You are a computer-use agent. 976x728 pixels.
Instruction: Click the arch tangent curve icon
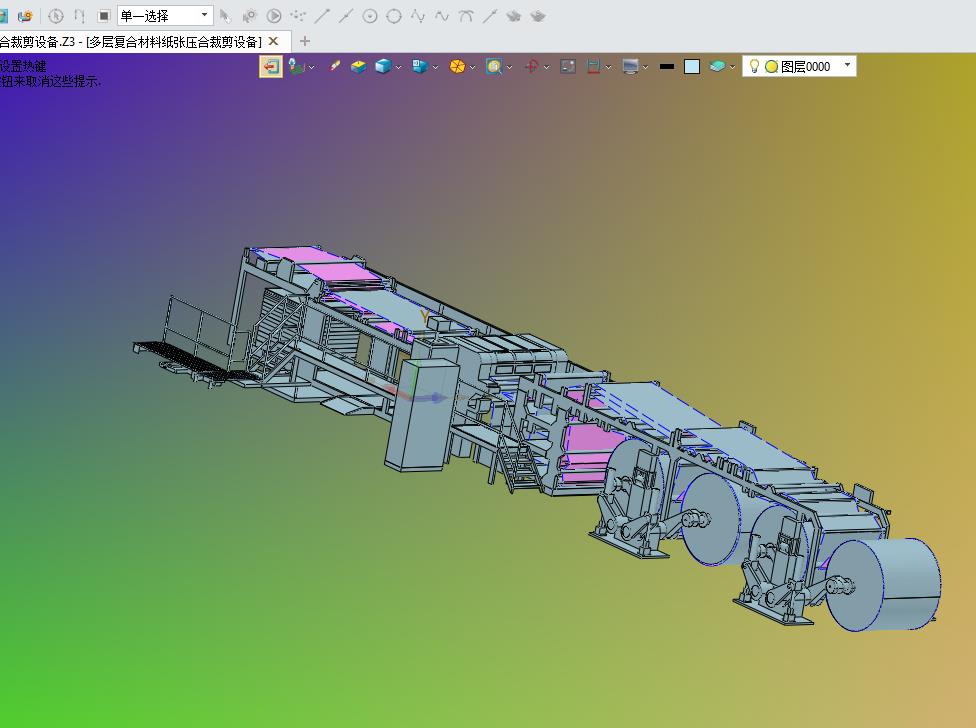pos(466,16)
